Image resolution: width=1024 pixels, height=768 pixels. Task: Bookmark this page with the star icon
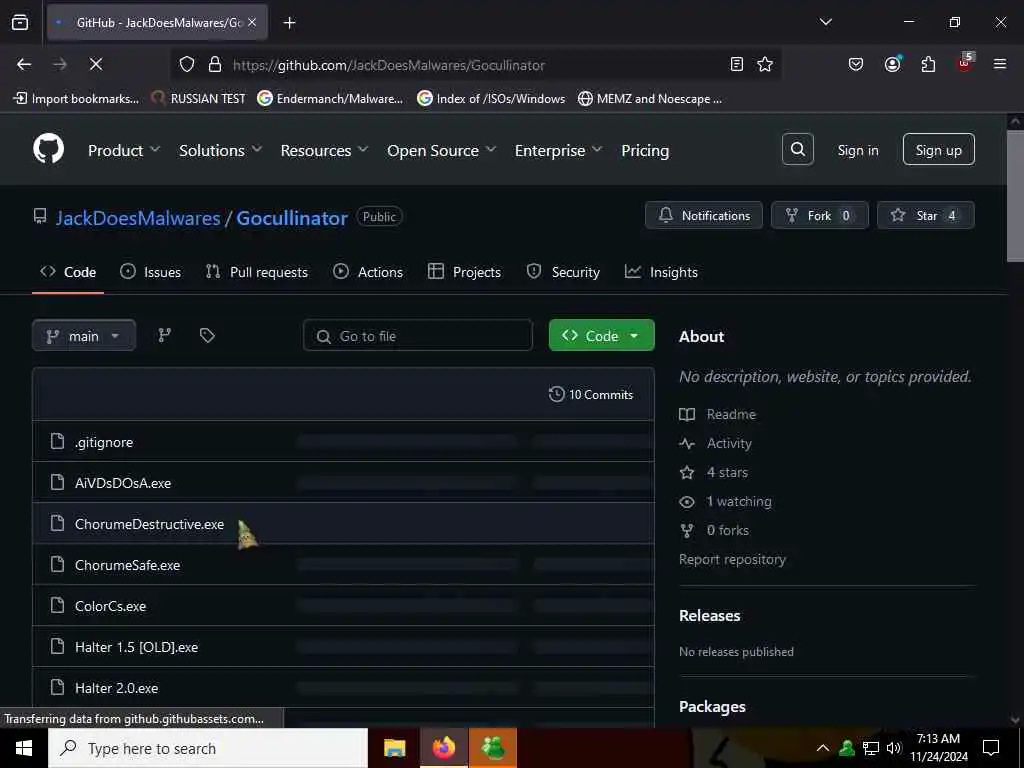pyautogui.click(x=765, y=64)
